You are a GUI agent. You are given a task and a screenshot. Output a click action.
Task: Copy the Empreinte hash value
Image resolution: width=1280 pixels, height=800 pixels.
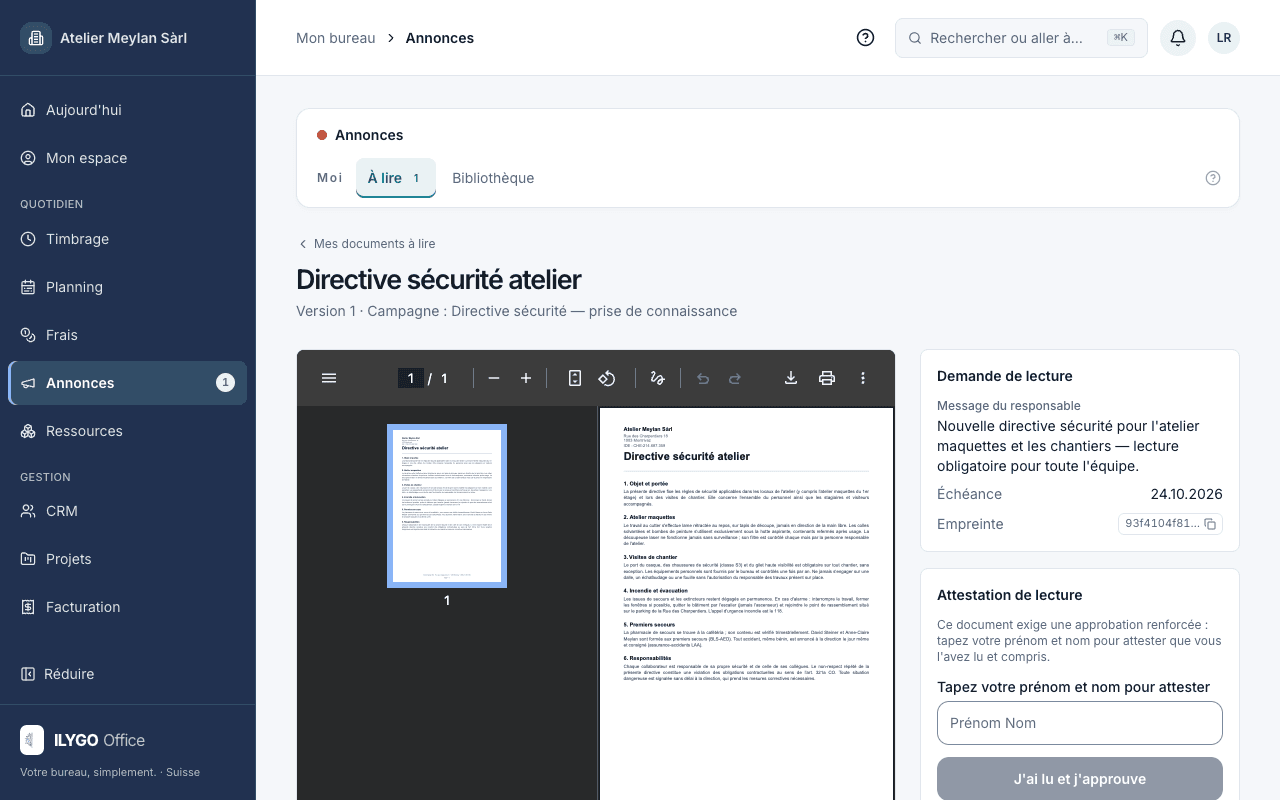1210,524
